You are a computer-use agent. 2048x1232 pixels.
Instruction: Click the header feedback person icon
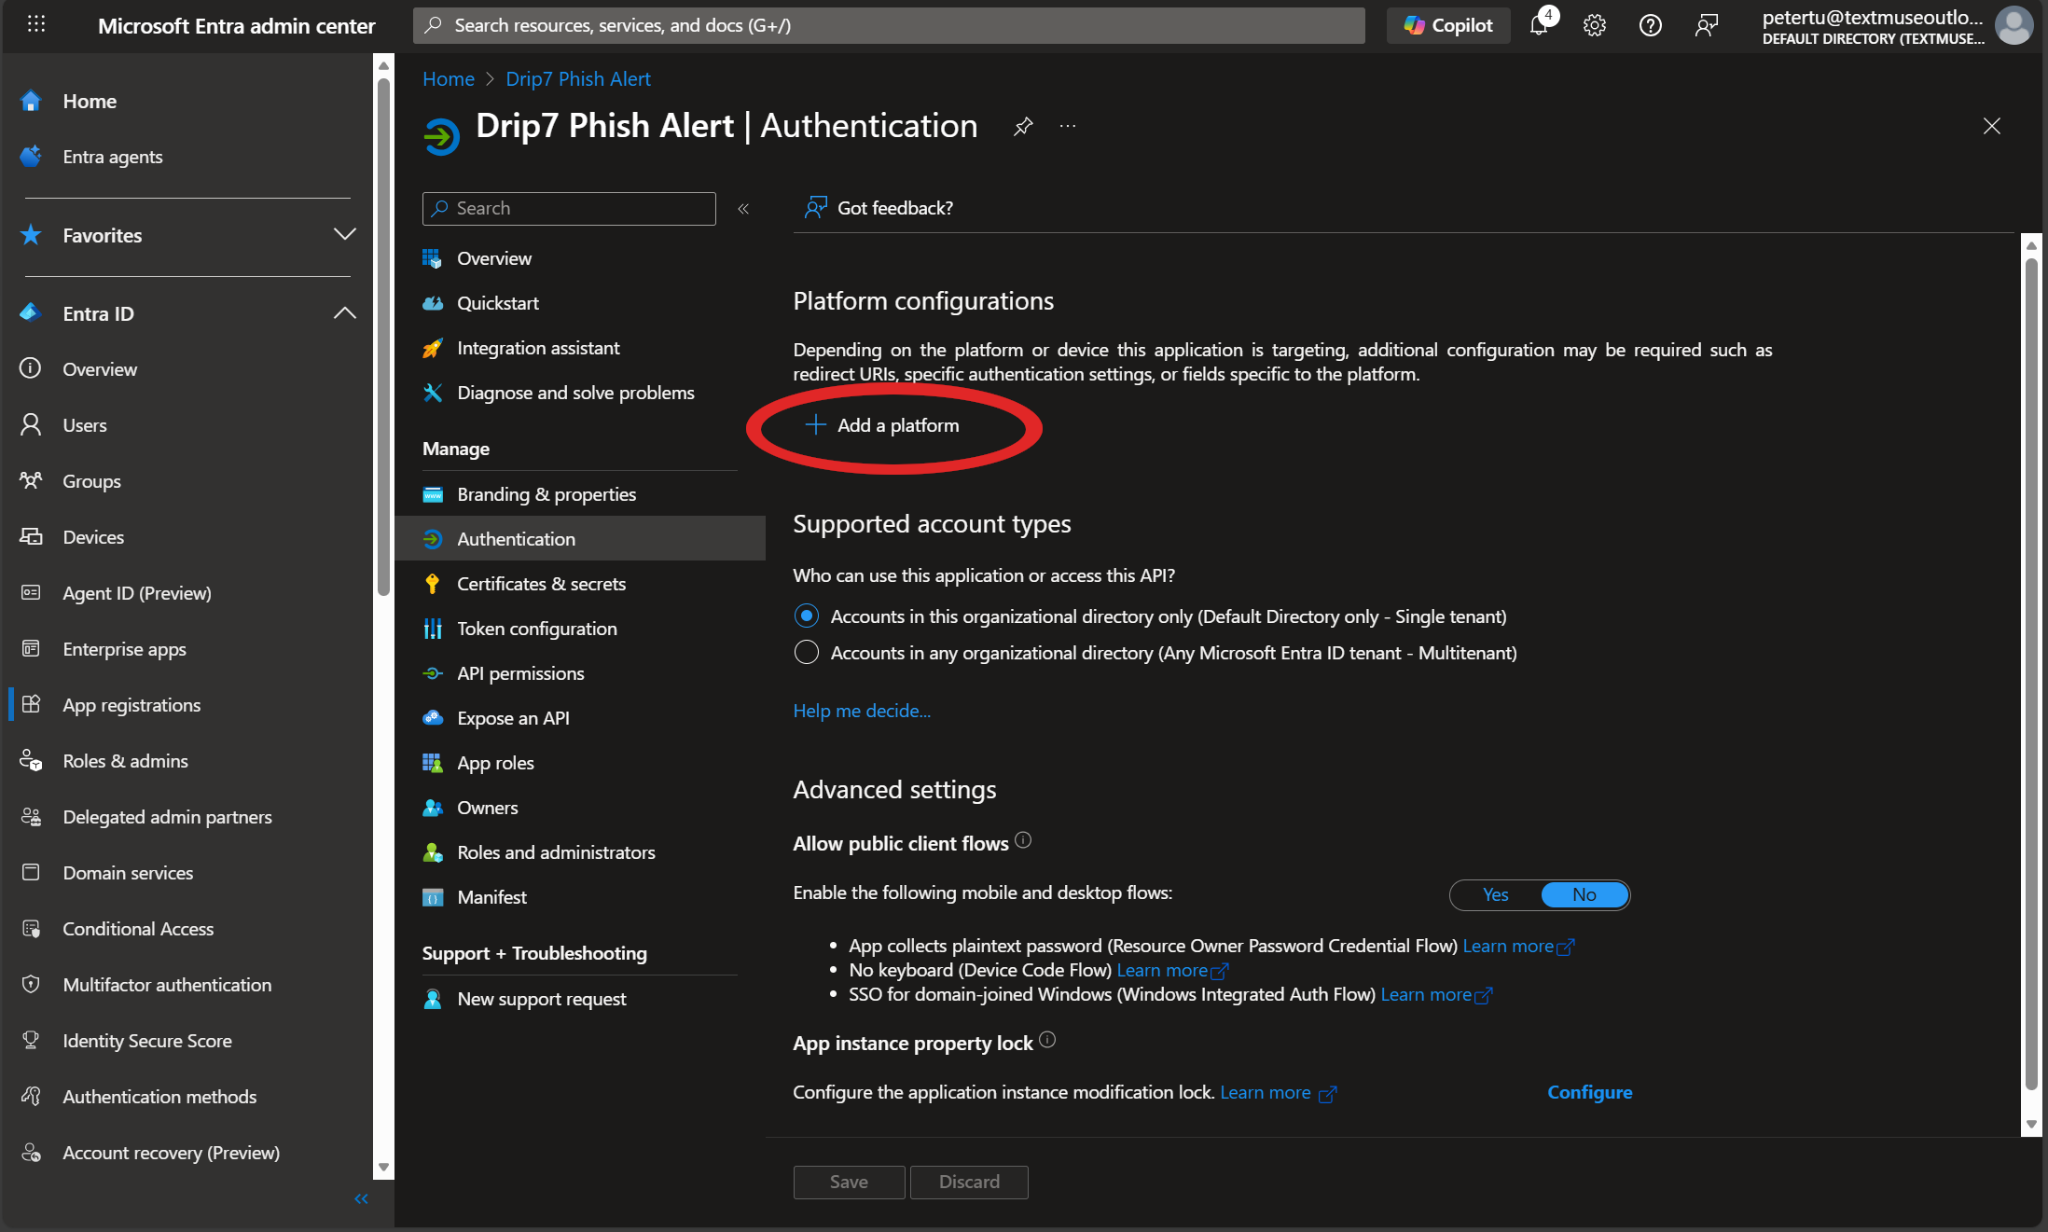pyautogui.click(x=1706, y=25)
